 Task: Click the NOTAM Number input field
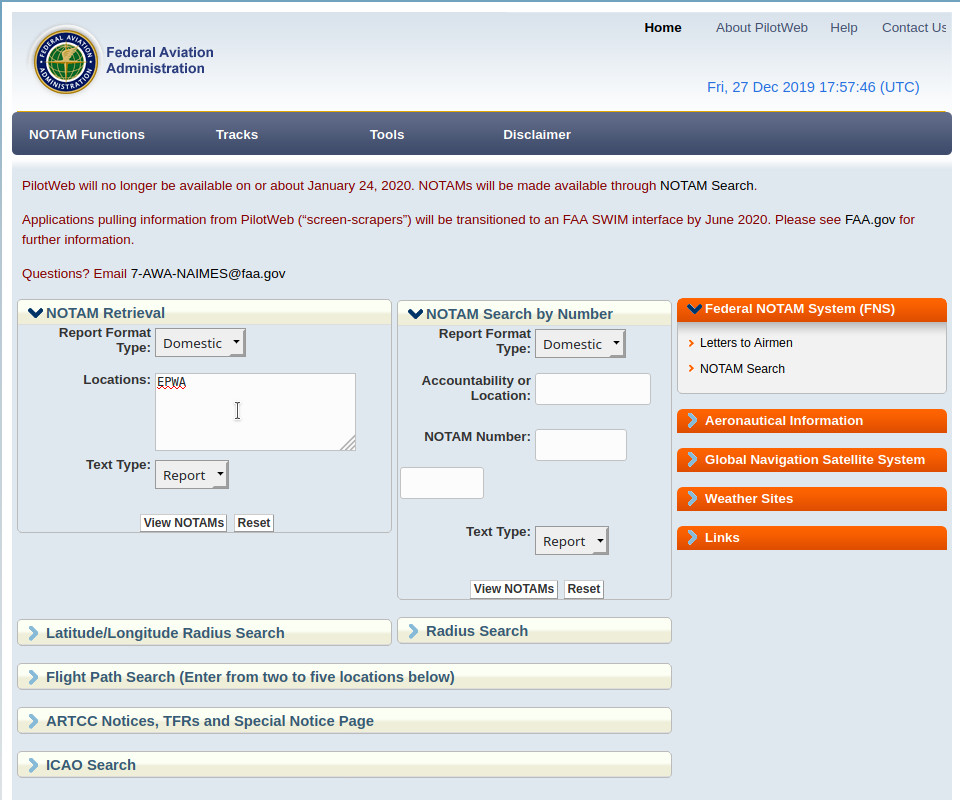click(x=580, y=445)
